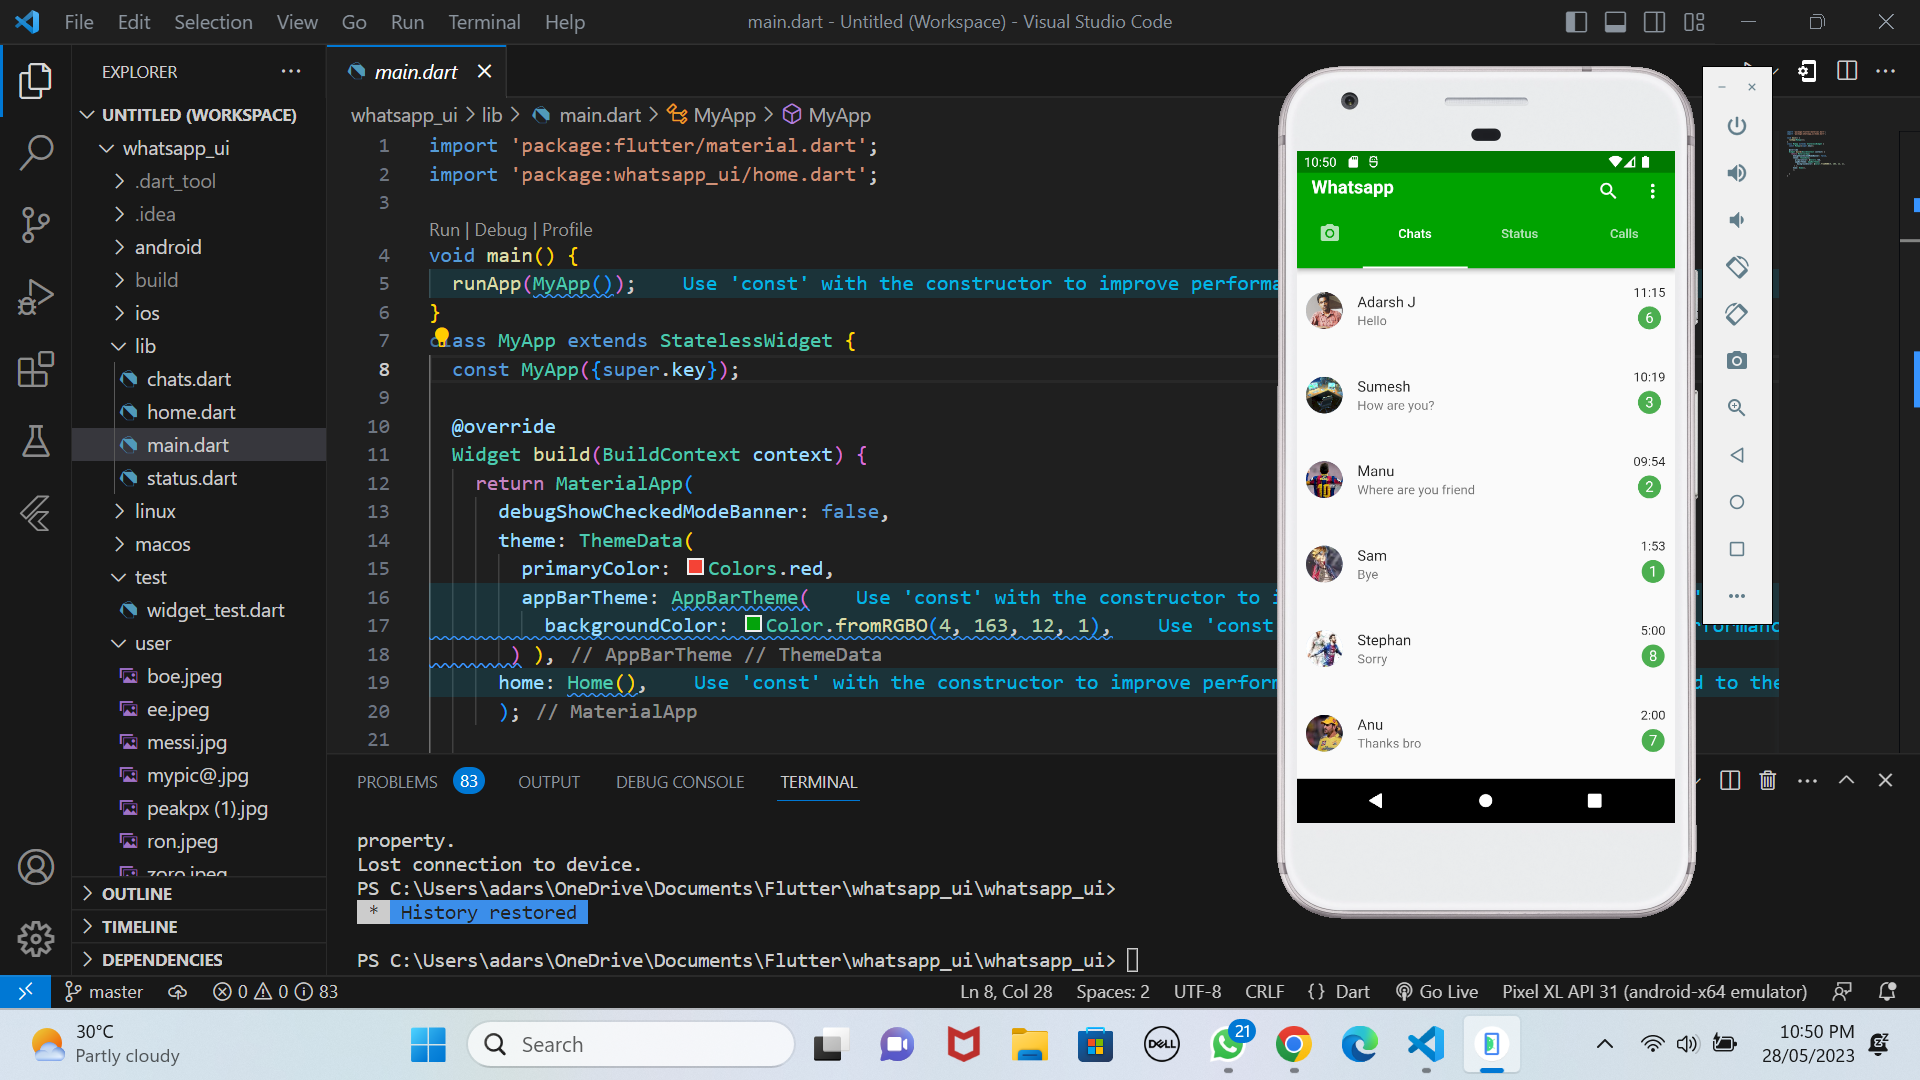Open File Explorer from taskbar
1920x1080 pixels.
tap(1029, 1044)
